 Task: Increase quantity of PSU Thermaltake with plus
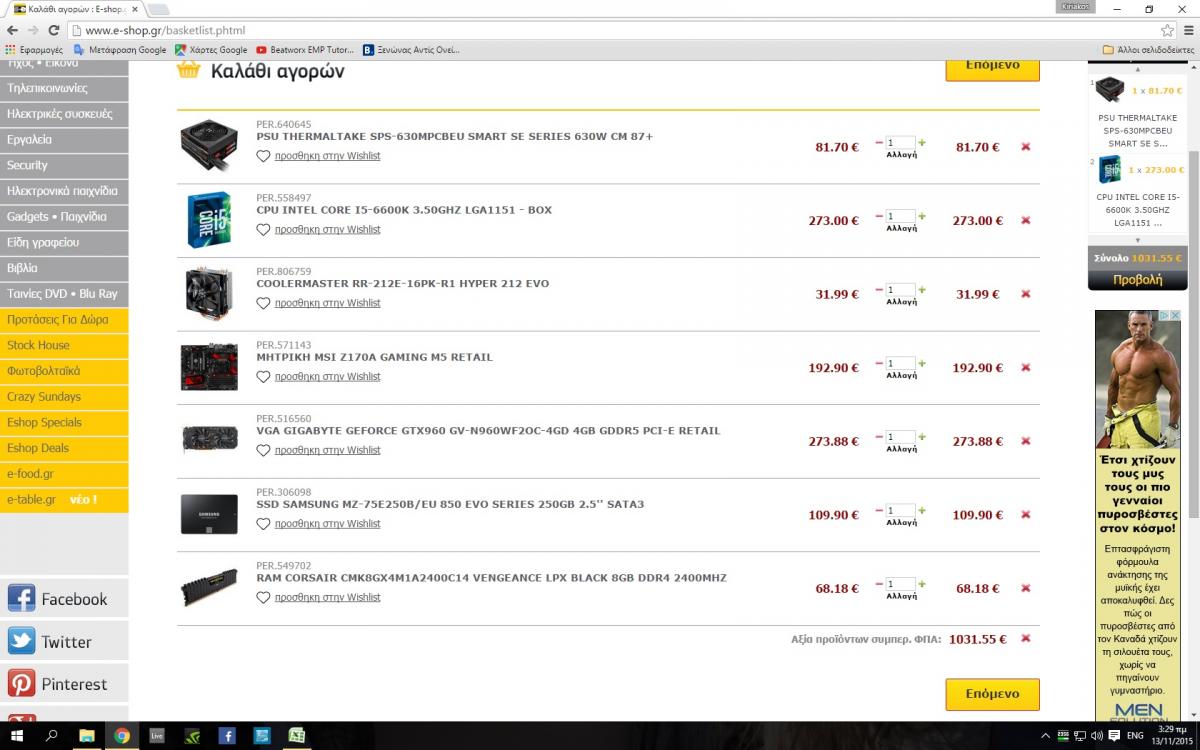tap(922, 143)
